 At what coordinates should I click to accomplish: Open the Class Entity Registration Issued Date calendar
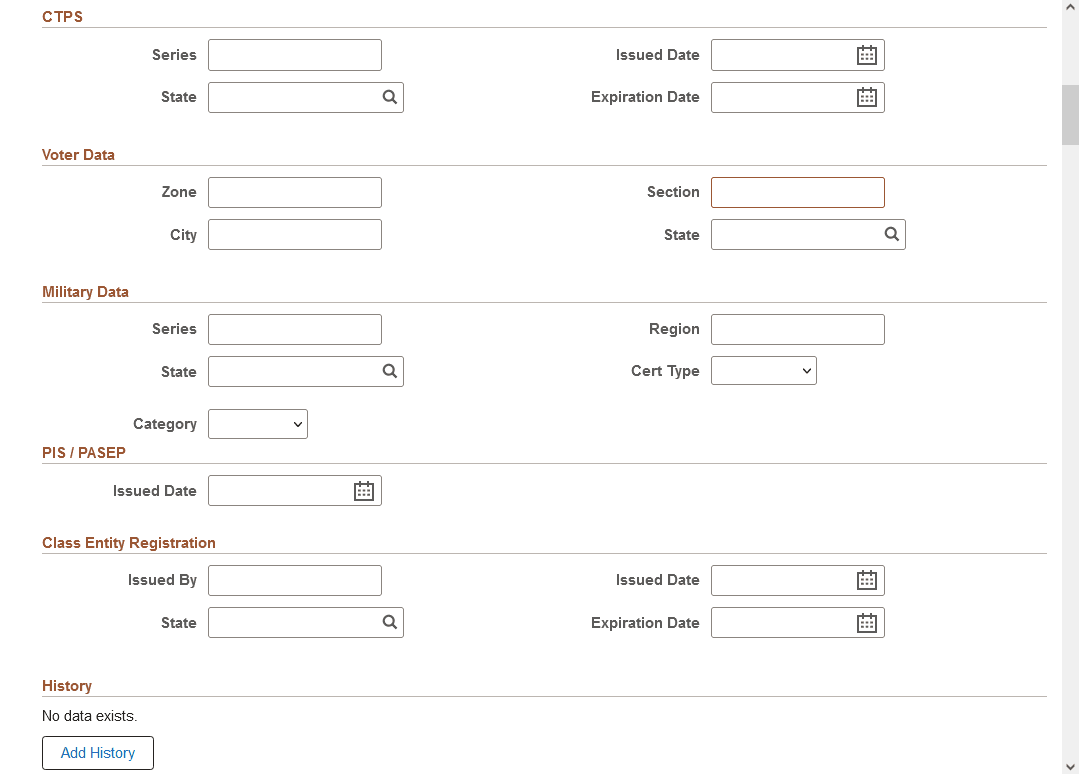(x=866, y=580)
